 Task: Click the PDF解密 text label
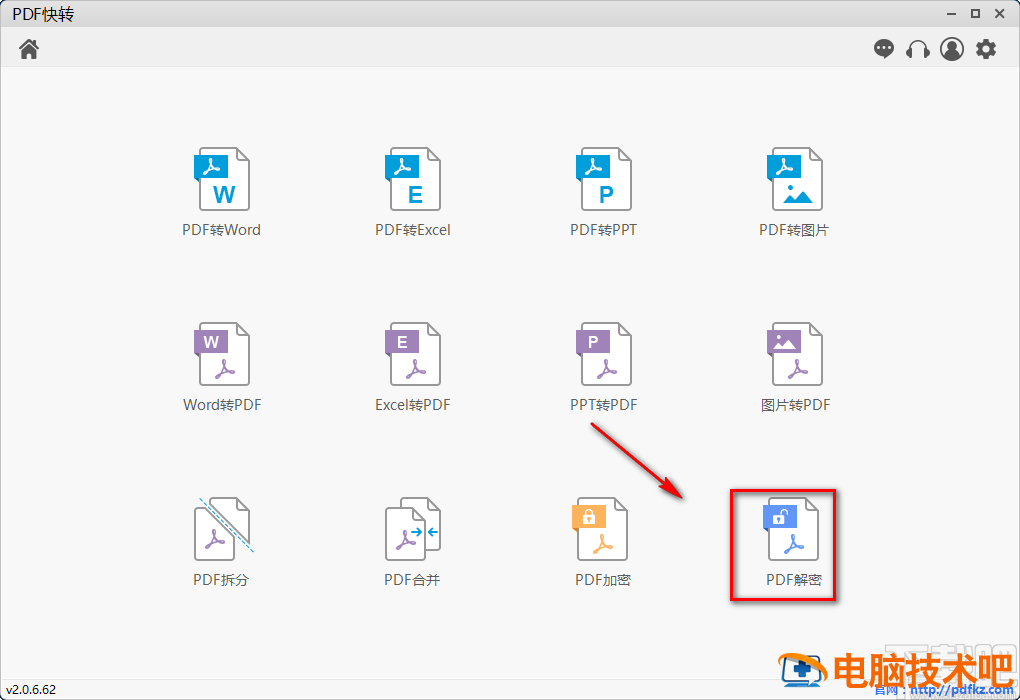794,580
